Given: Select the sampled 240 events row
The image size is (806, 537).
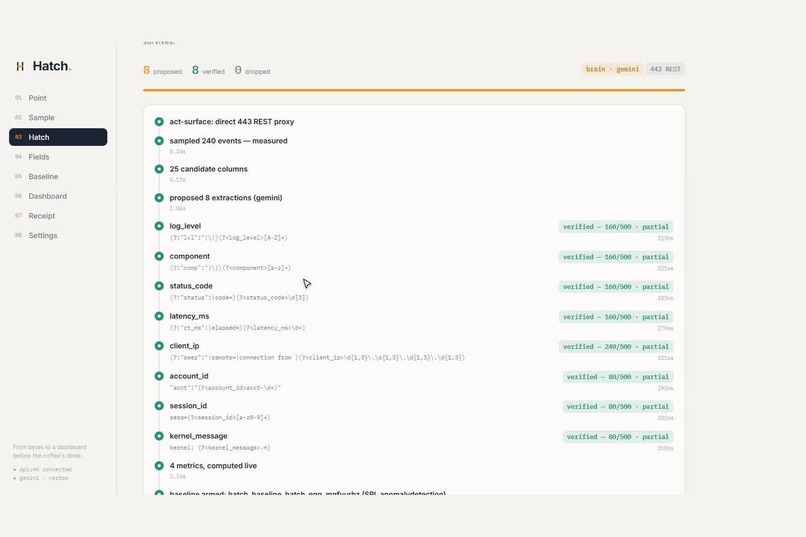Looking at the screenshot, I should point(228,141).
